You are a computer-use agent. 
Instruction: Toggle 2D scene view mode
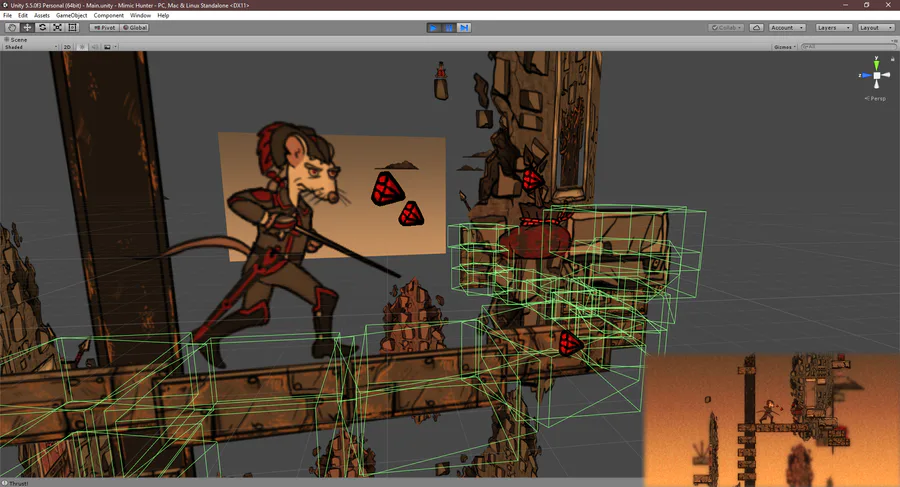(x=67, y=47)
